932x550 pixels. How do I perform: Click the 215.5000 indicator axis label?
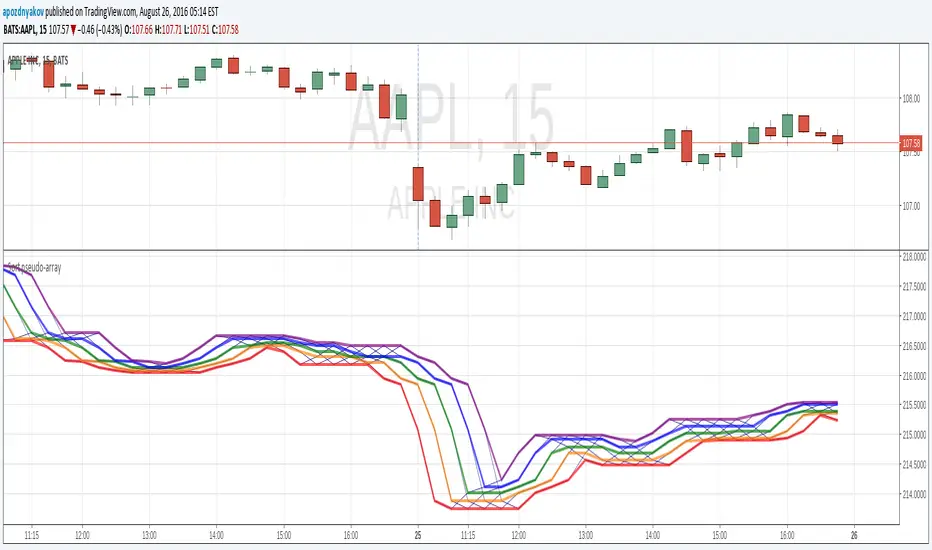pos(914,405)
